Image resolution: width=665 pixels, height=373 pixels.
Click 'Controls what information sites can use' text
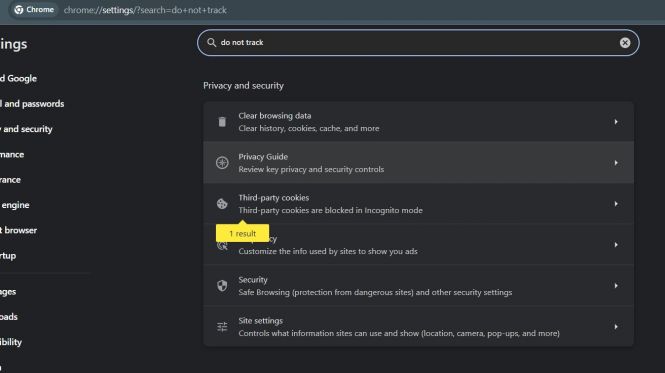point(399,333)
